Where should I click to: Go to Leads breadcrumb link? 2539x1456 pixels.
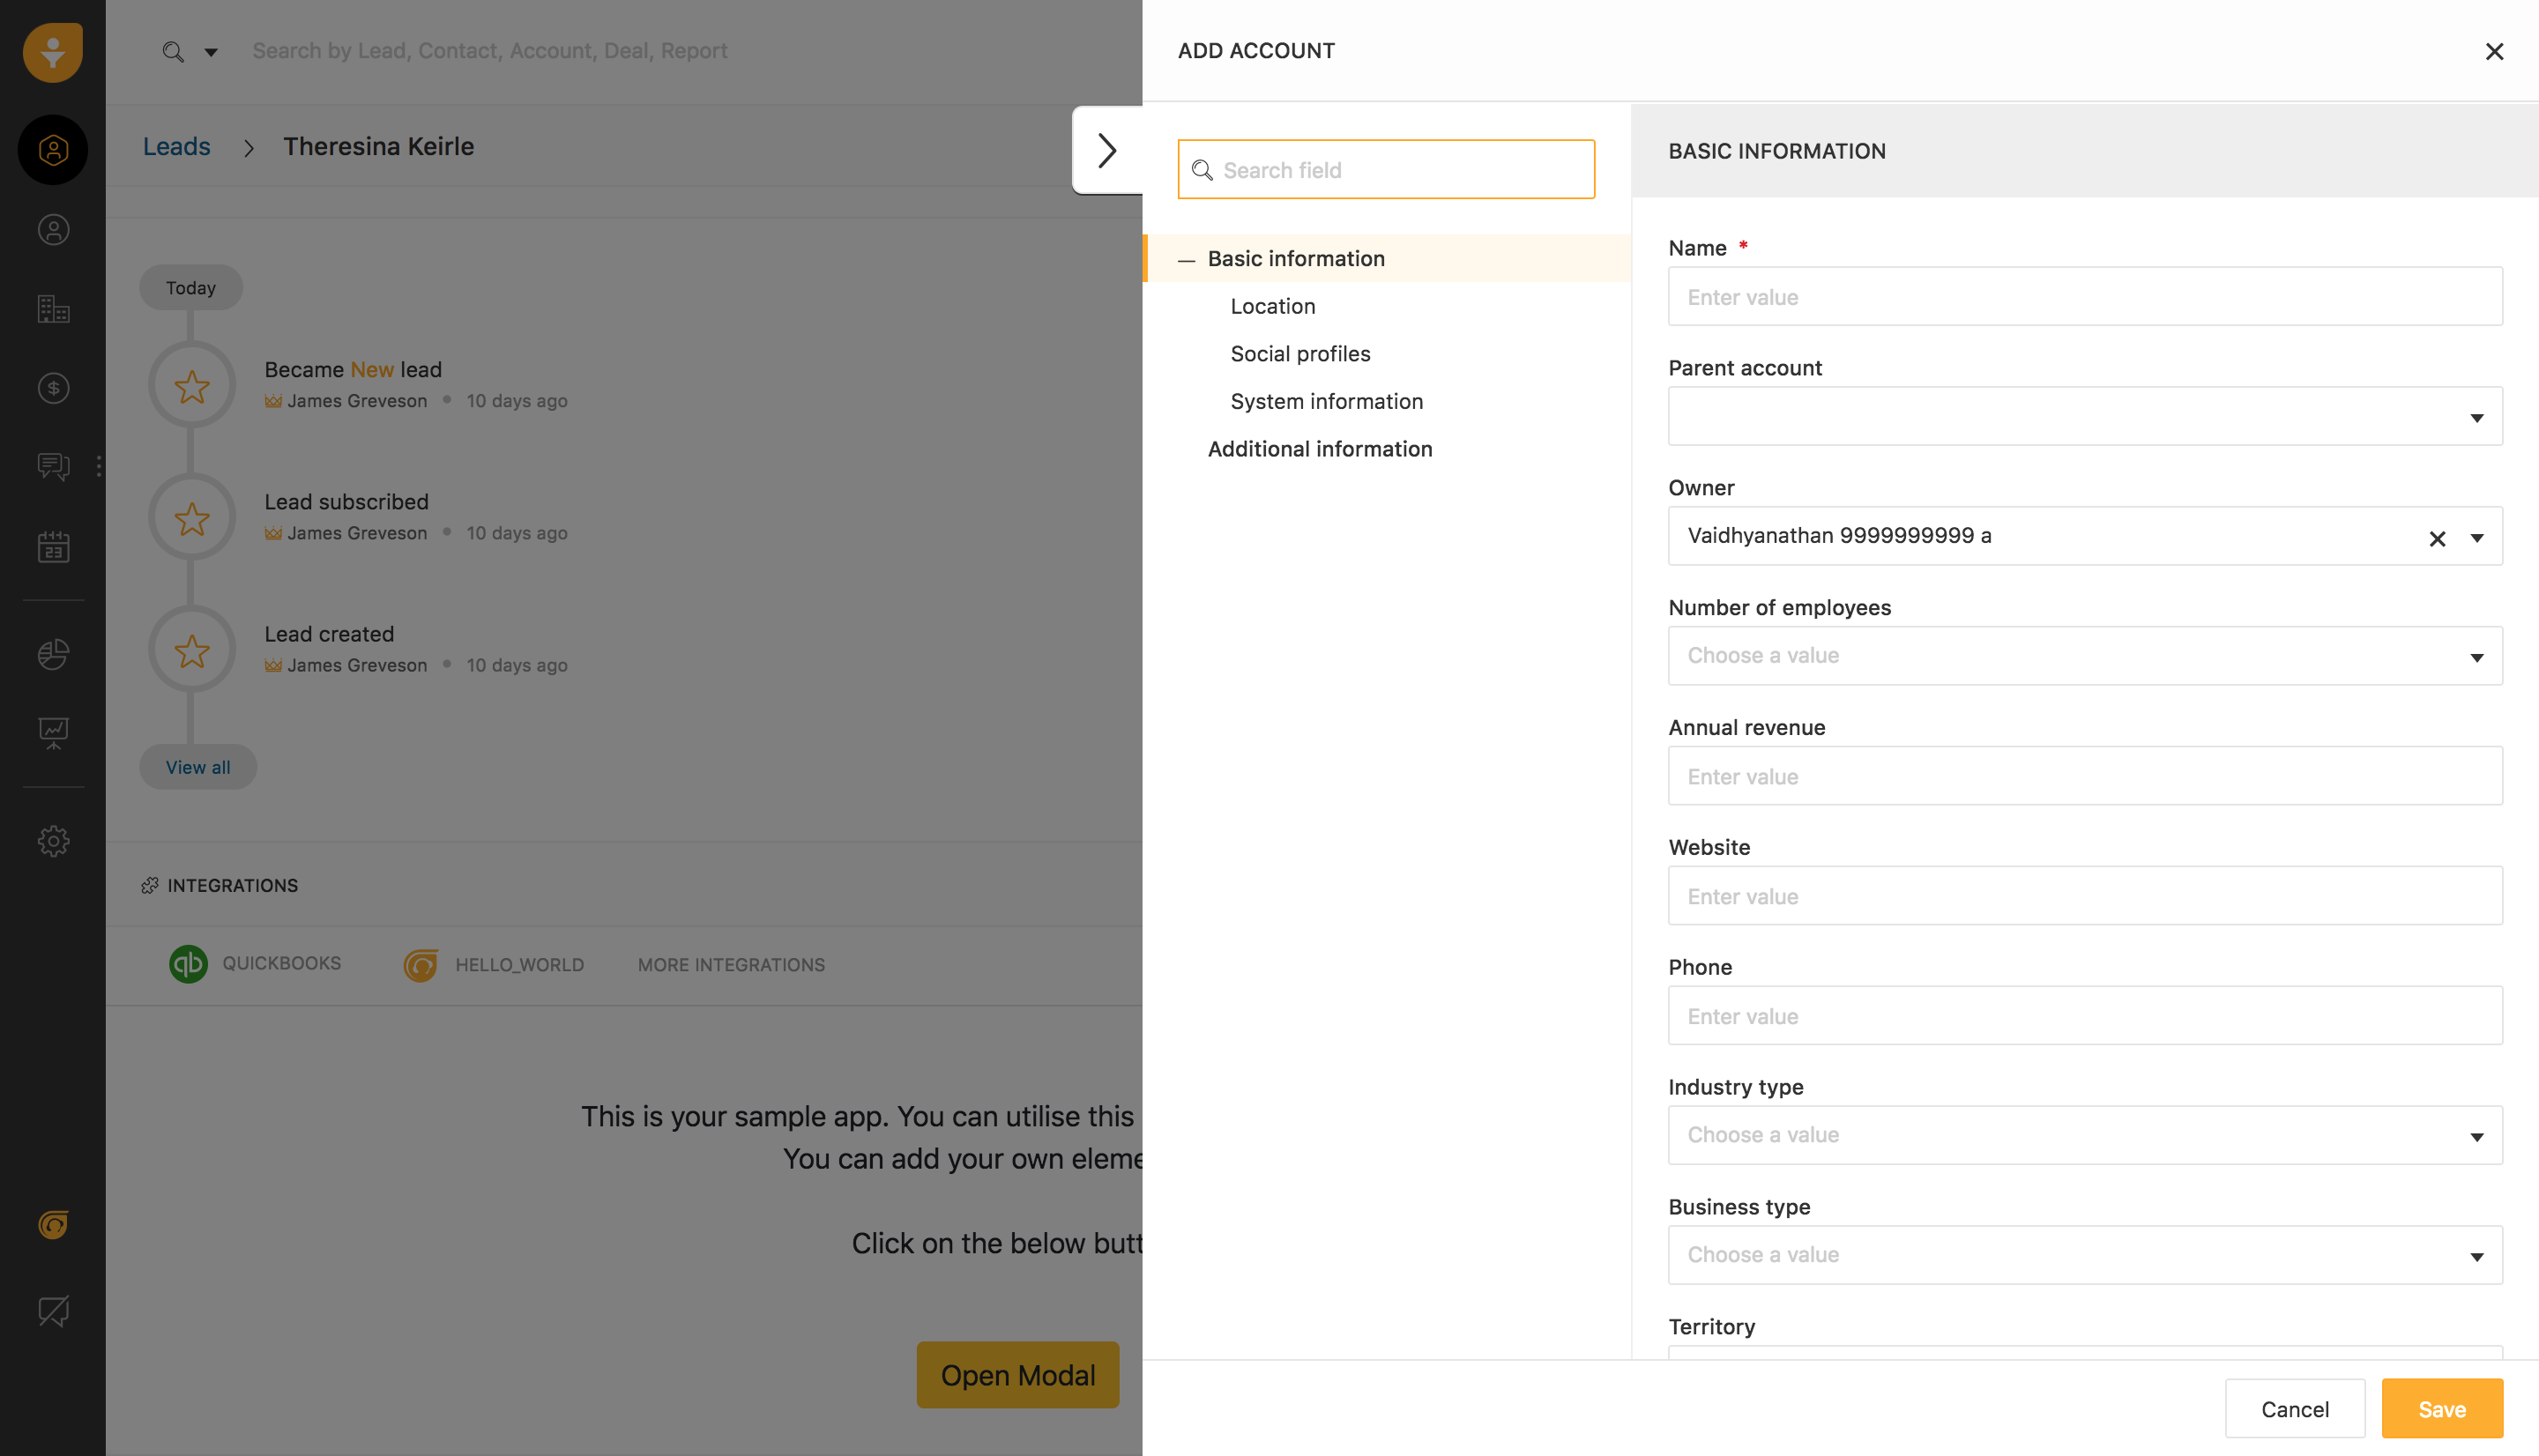coord(176,146)
